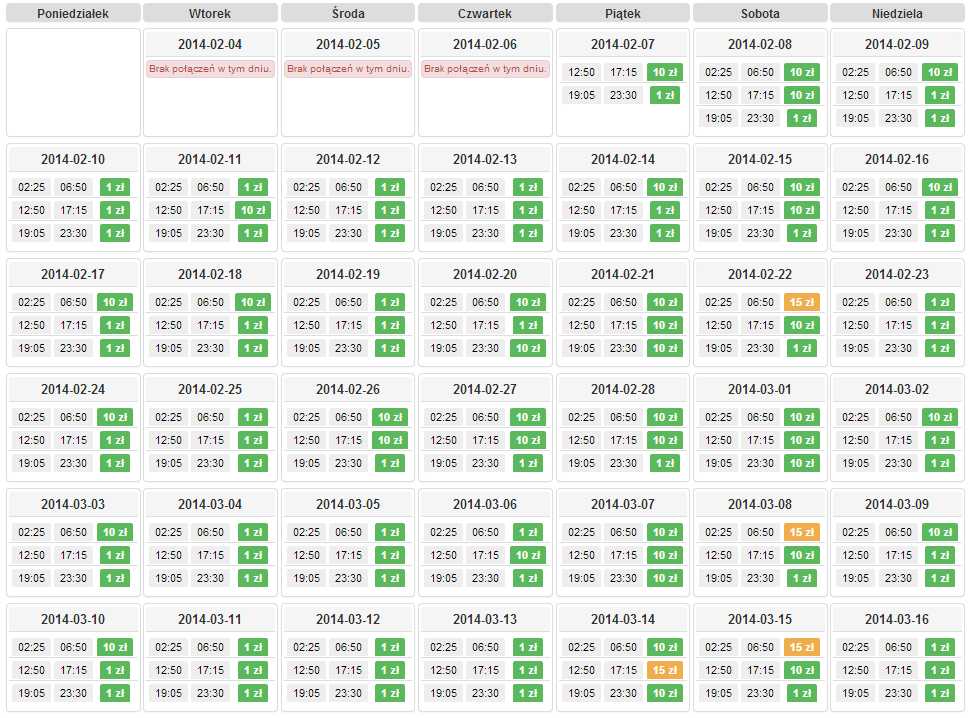Choose the 10 zł fare on 2014-03-06
Image resolution: width=975 pixels, height=718 pixels.
click(527, 555)
